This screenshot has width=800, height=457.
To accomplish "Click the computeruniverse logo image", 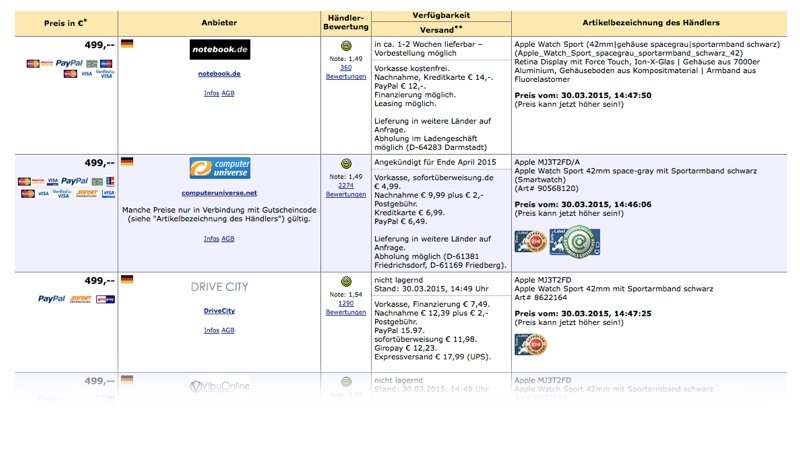I will (x=220, y=168).
